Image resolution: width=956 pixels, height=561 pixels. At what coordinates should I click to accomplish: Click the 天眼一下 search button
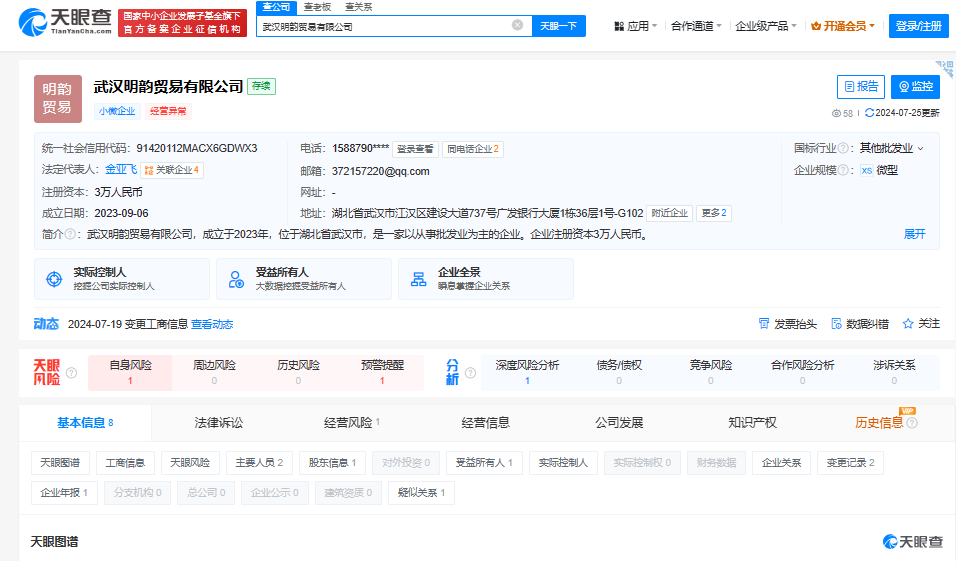coord(558,26)
